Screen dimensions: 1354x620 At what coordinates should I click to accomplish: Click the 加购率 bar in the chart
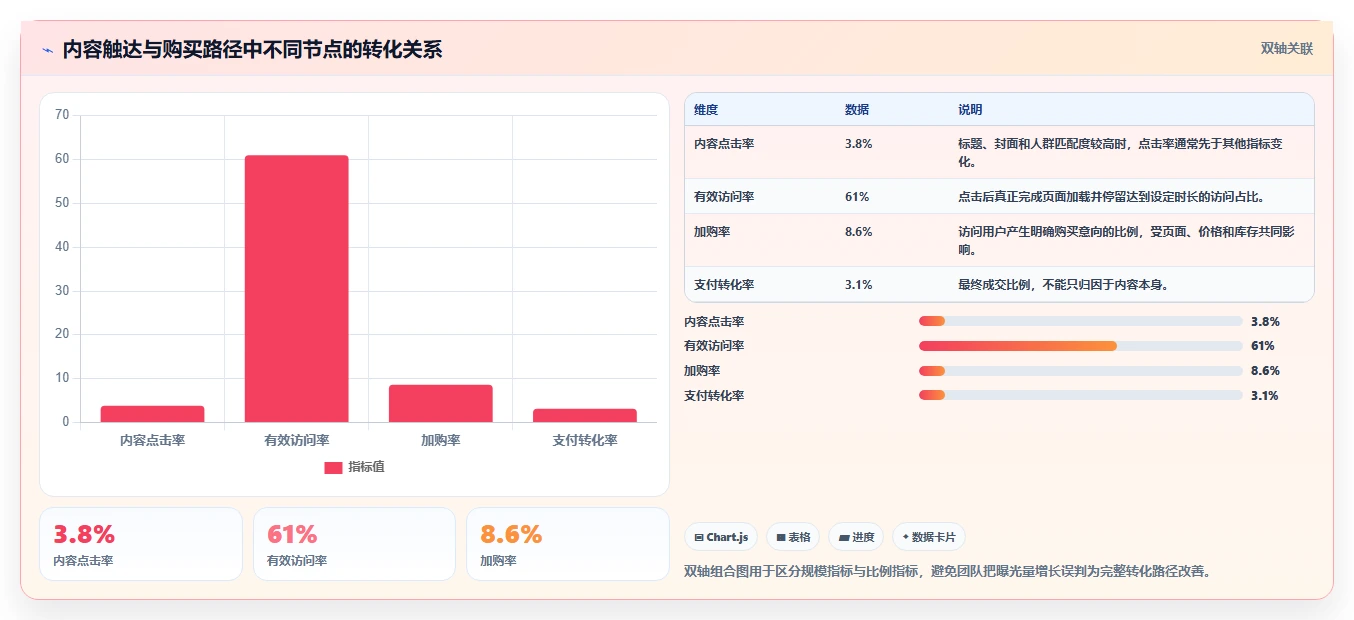(441, 403)
